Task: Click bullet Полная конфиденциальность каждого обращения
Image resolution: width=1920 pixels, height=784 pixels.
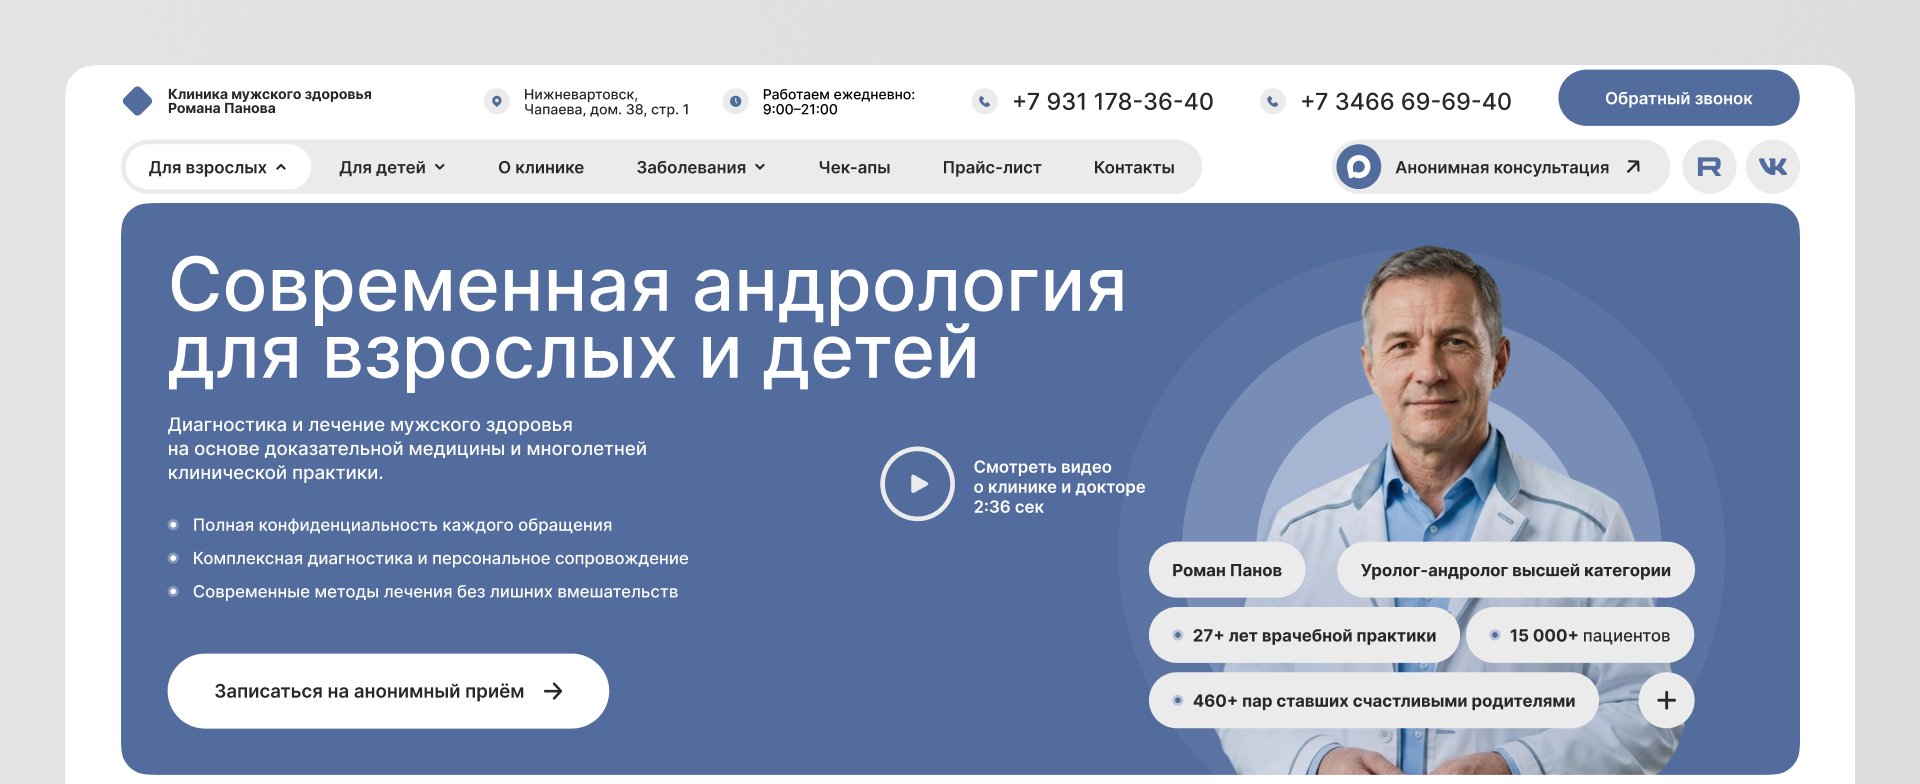Action: [402, 525]
